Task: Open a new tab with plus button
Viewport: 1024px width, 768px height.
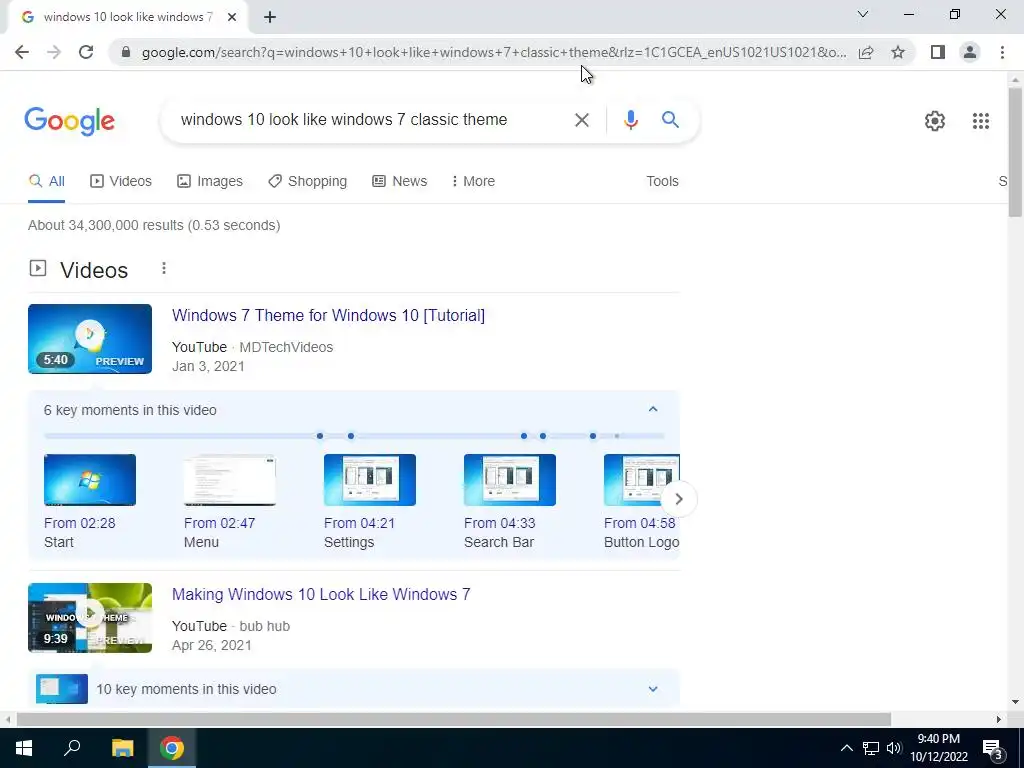Action: pos(270,18)
